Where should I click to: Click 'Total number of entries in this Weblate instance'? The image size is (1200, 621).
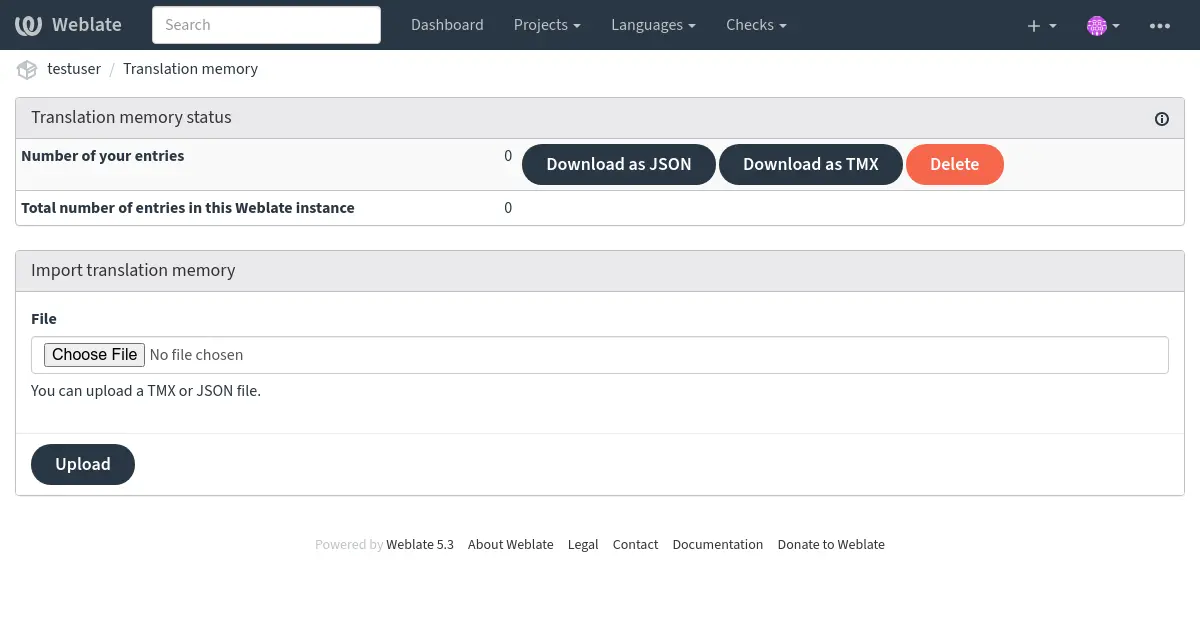188,208
